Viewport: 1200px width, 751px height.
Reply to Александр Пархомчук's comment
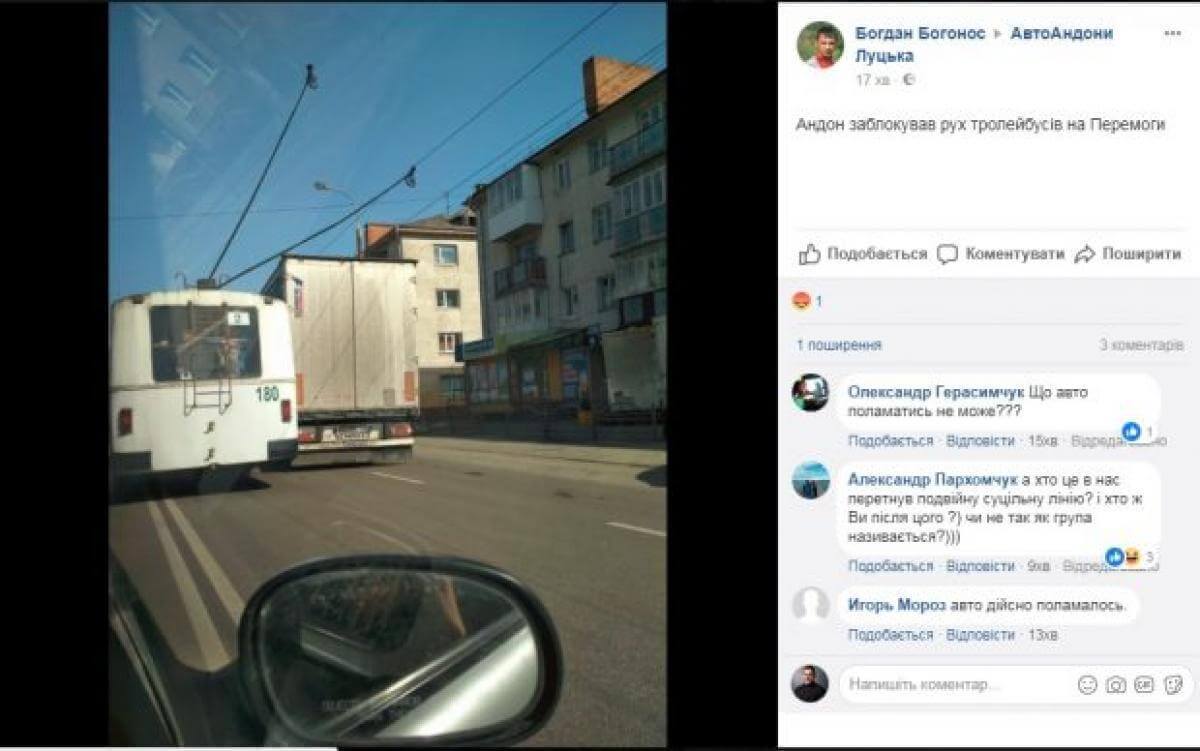pyautogui.click(x=980, y=566)
